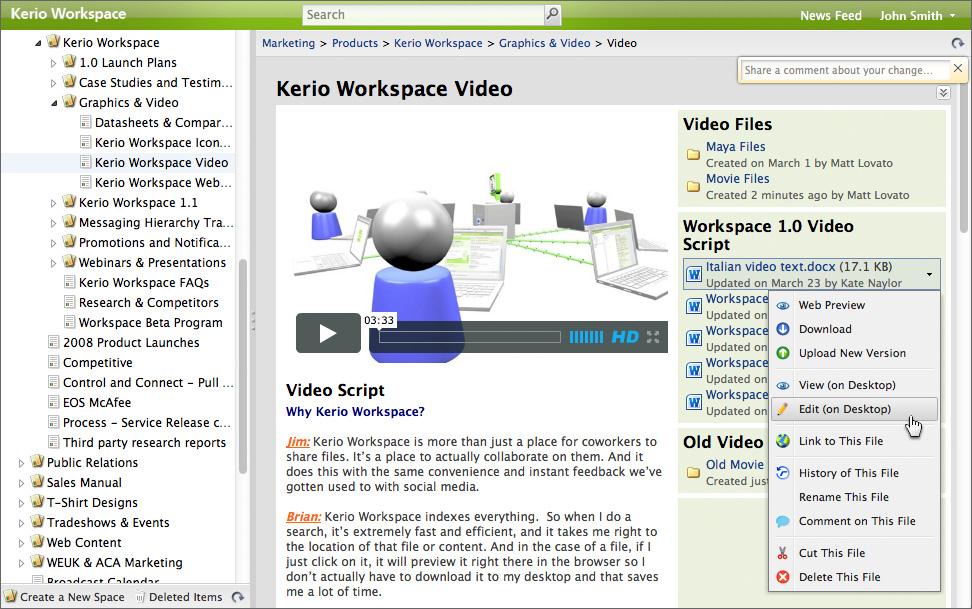Open Workspace Beta Program page

click(x=151, y=322)
